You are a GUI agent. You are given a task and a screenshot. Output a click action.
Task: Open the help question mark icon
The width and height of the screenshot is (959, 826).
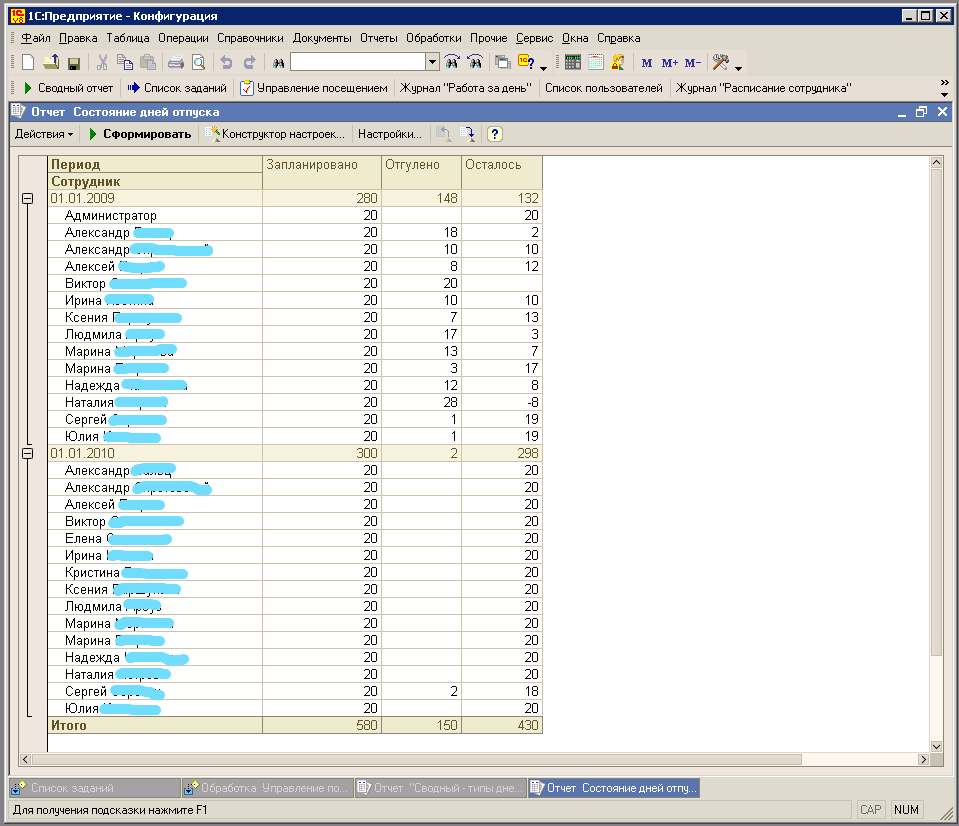coord(494,134)
